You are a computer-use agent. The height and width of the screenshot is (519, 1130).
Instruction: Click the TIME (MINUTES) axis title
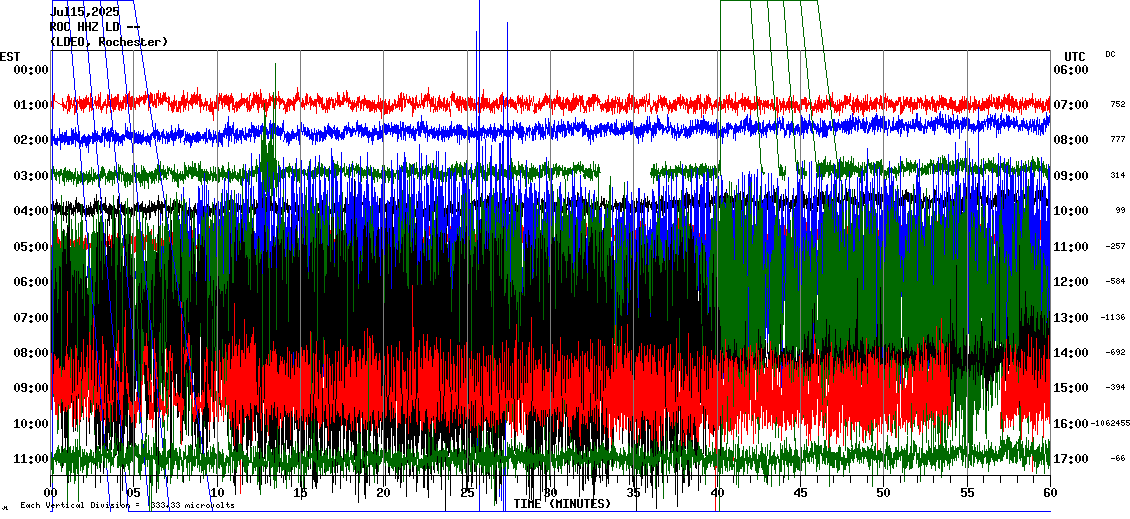(x=562, y=504)
